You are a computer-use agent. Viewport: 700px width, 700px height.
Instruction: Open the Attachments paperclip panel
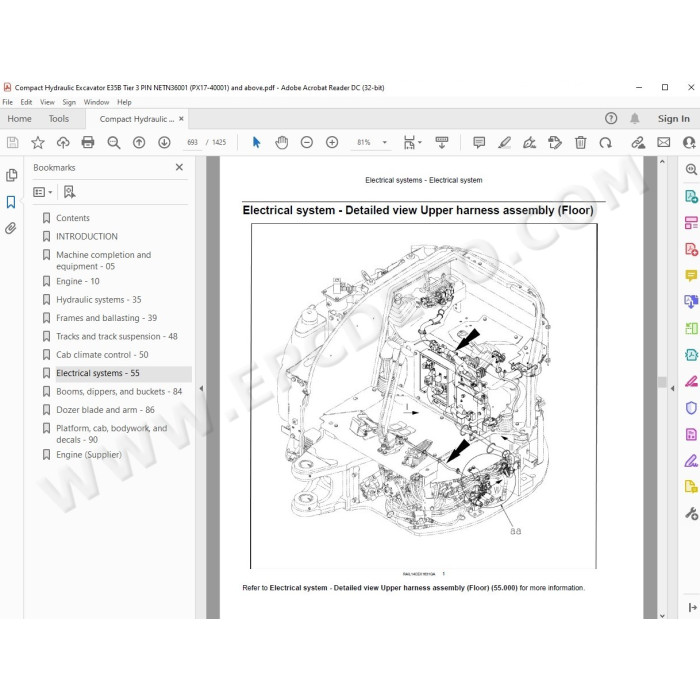pyautogui.click(x=11, y=228)
